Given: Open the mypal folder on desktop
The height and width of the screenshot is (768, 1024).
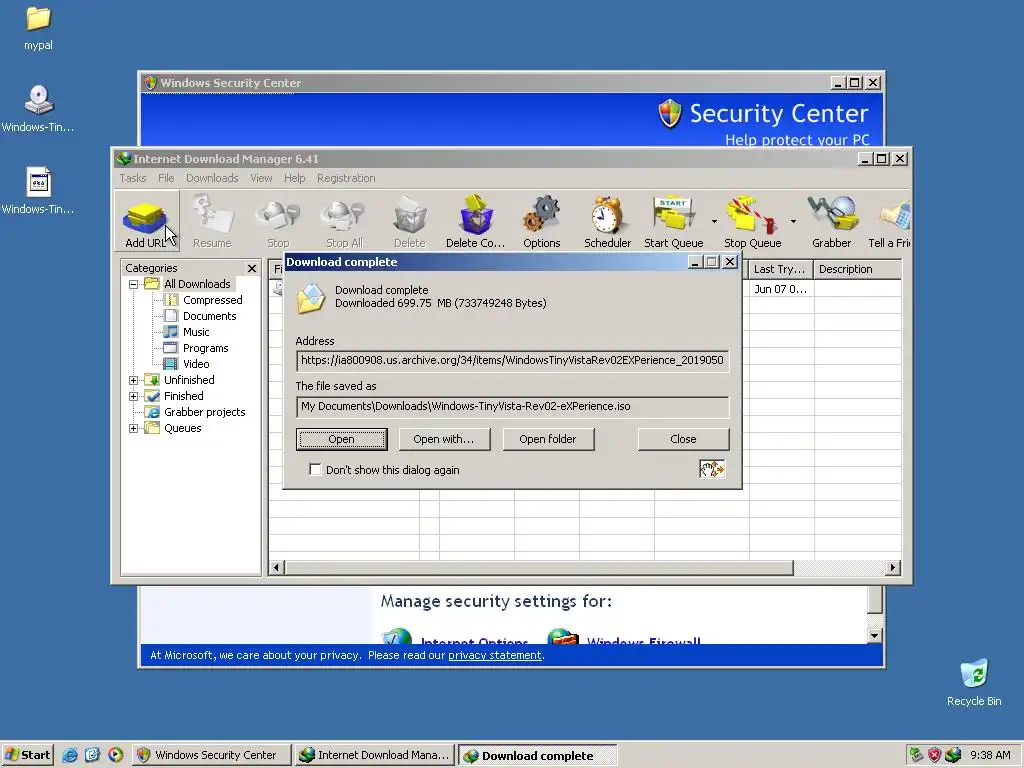Looking at the screenshot, I should (38, 27).
